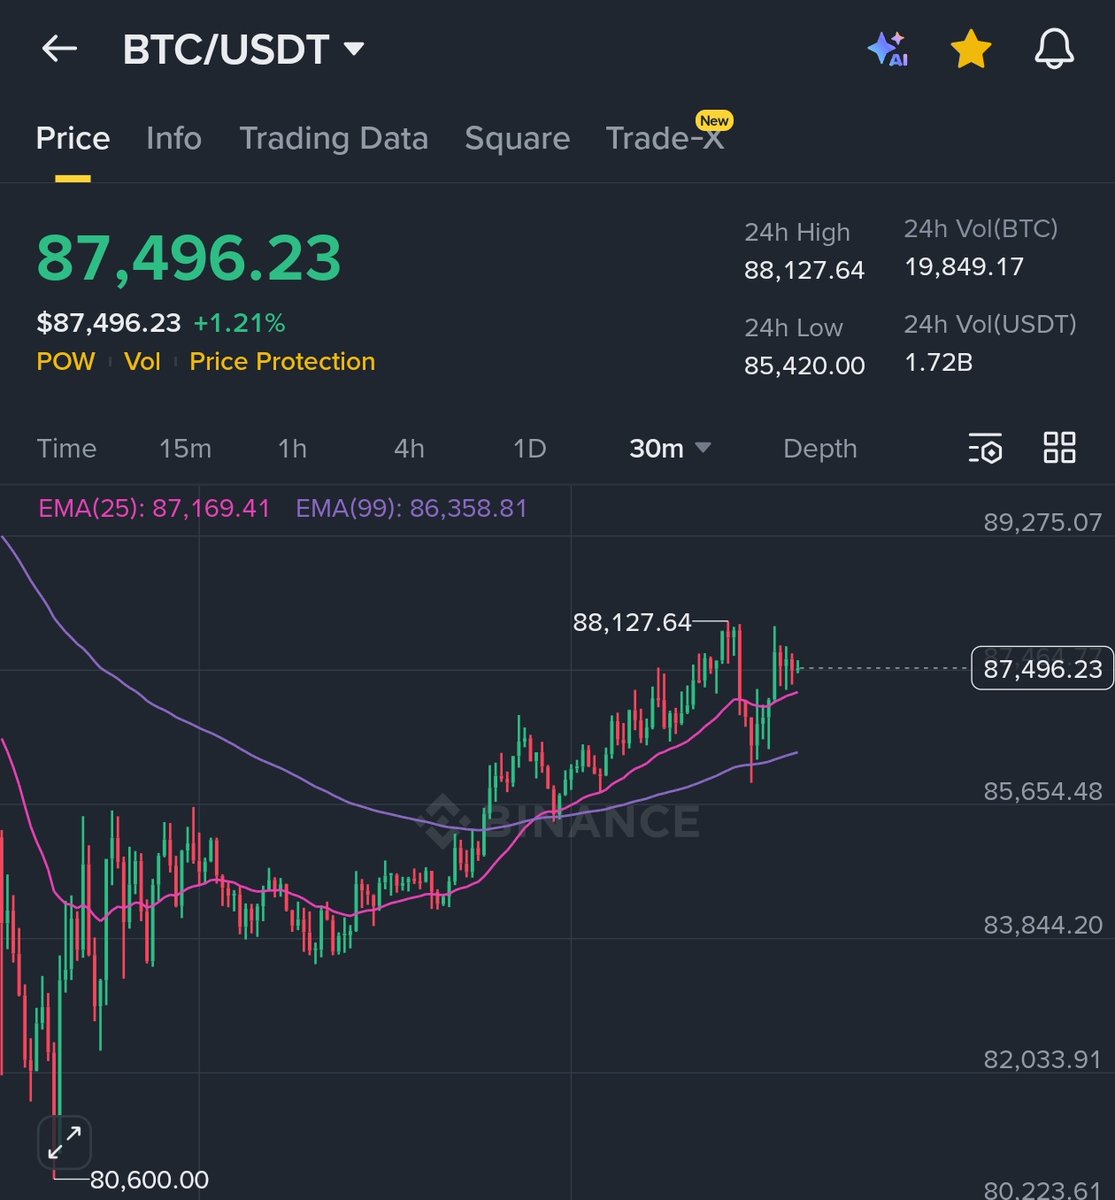Tap the 88,127.64 chart high marker

[x=632, y=622]
